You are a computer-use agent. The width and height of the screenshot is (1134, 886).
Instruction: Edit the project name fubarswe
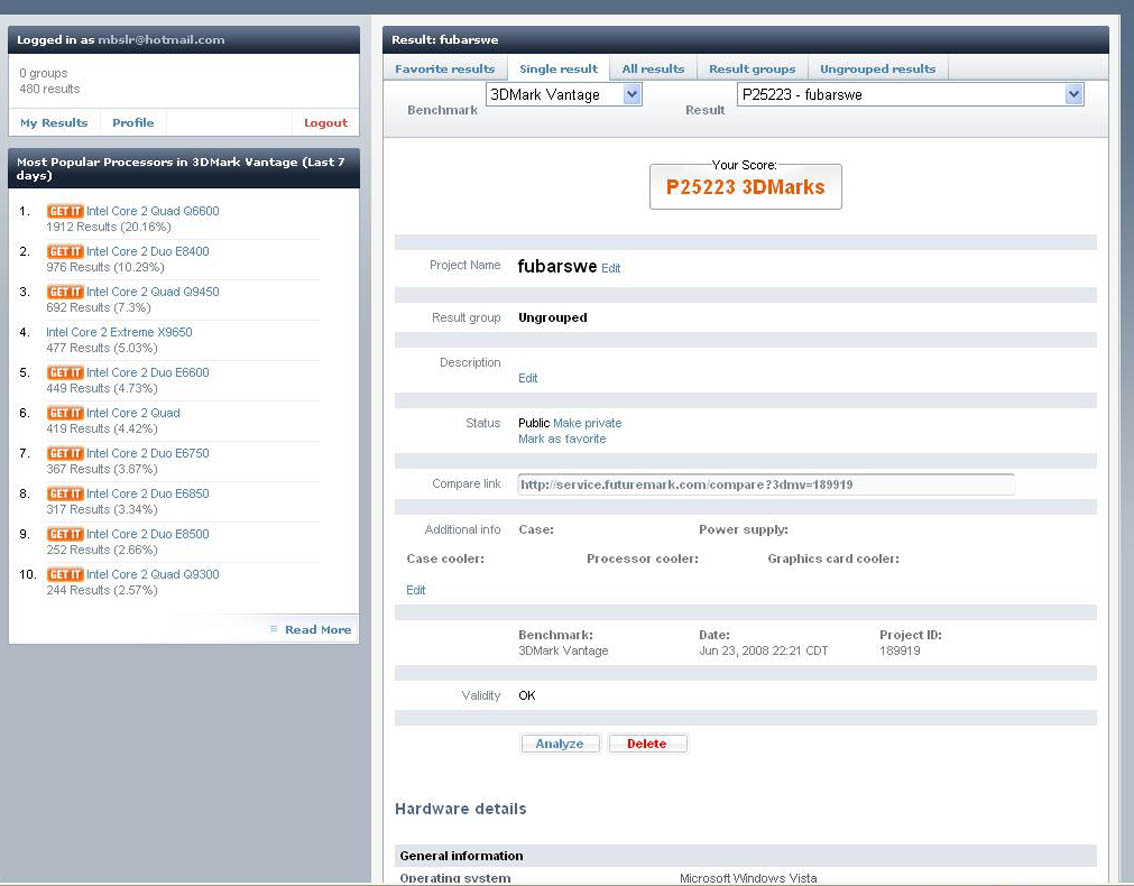[610, 268]
